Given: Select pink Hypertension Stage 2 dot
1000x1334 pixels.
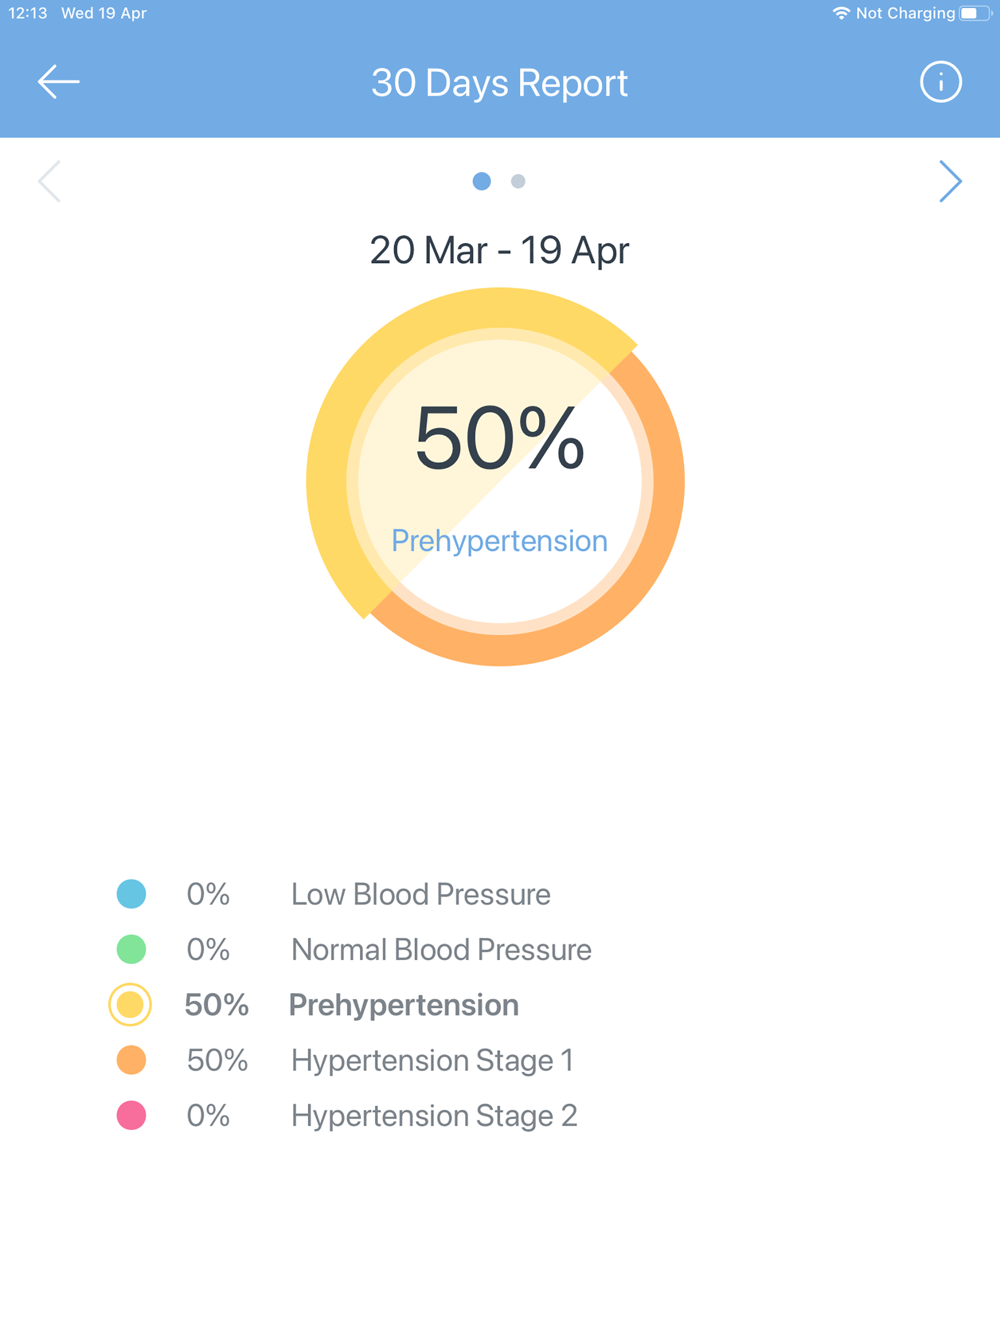Looking at the screenshot, I should 131,1115.
